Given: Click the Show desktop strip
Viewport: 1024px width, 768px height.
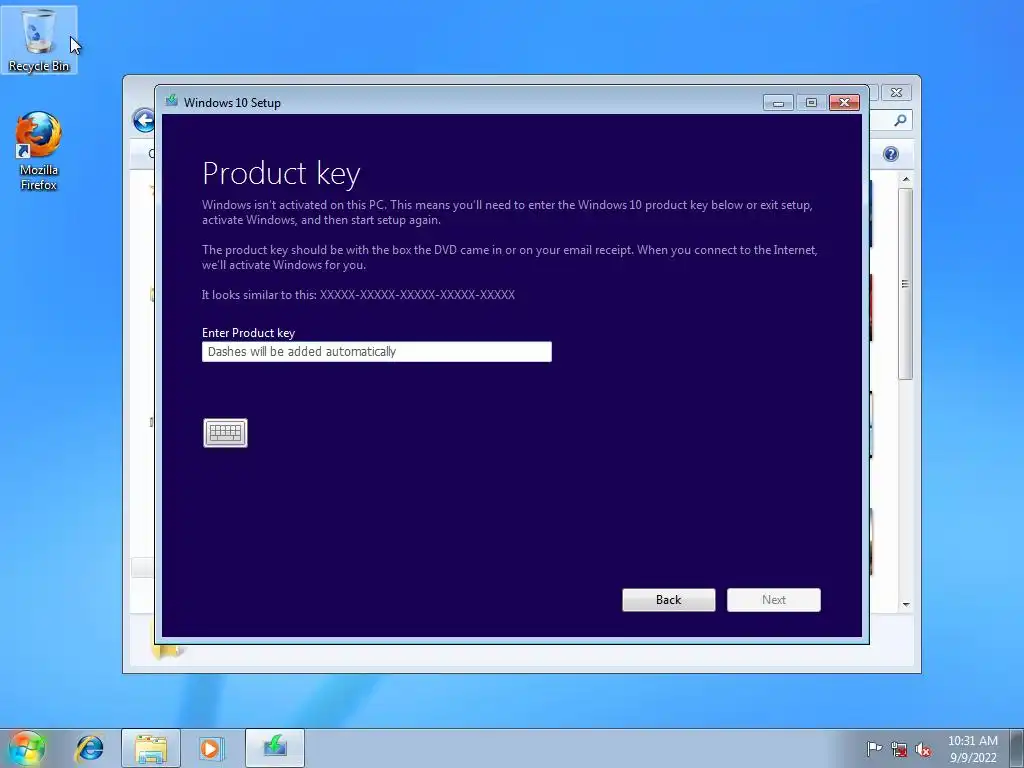Looking at the screenshot, I should coord(1017,748).
